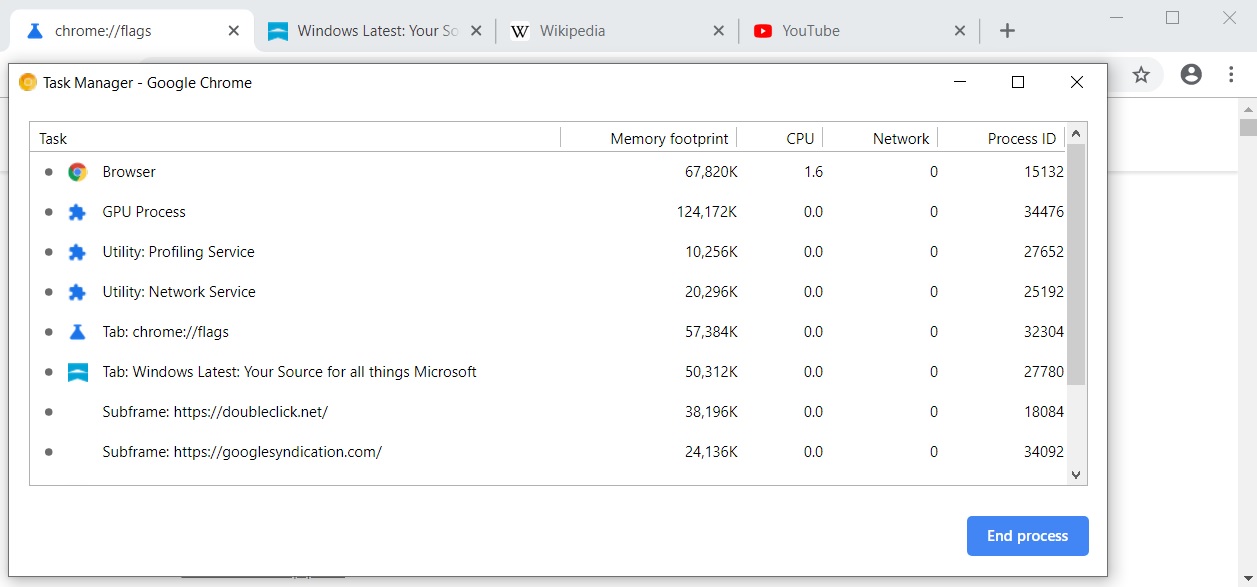Select Subframe: https://googlesyndication.com/ row
This screenshot has width=1257, height=587.
coord(548,452)
